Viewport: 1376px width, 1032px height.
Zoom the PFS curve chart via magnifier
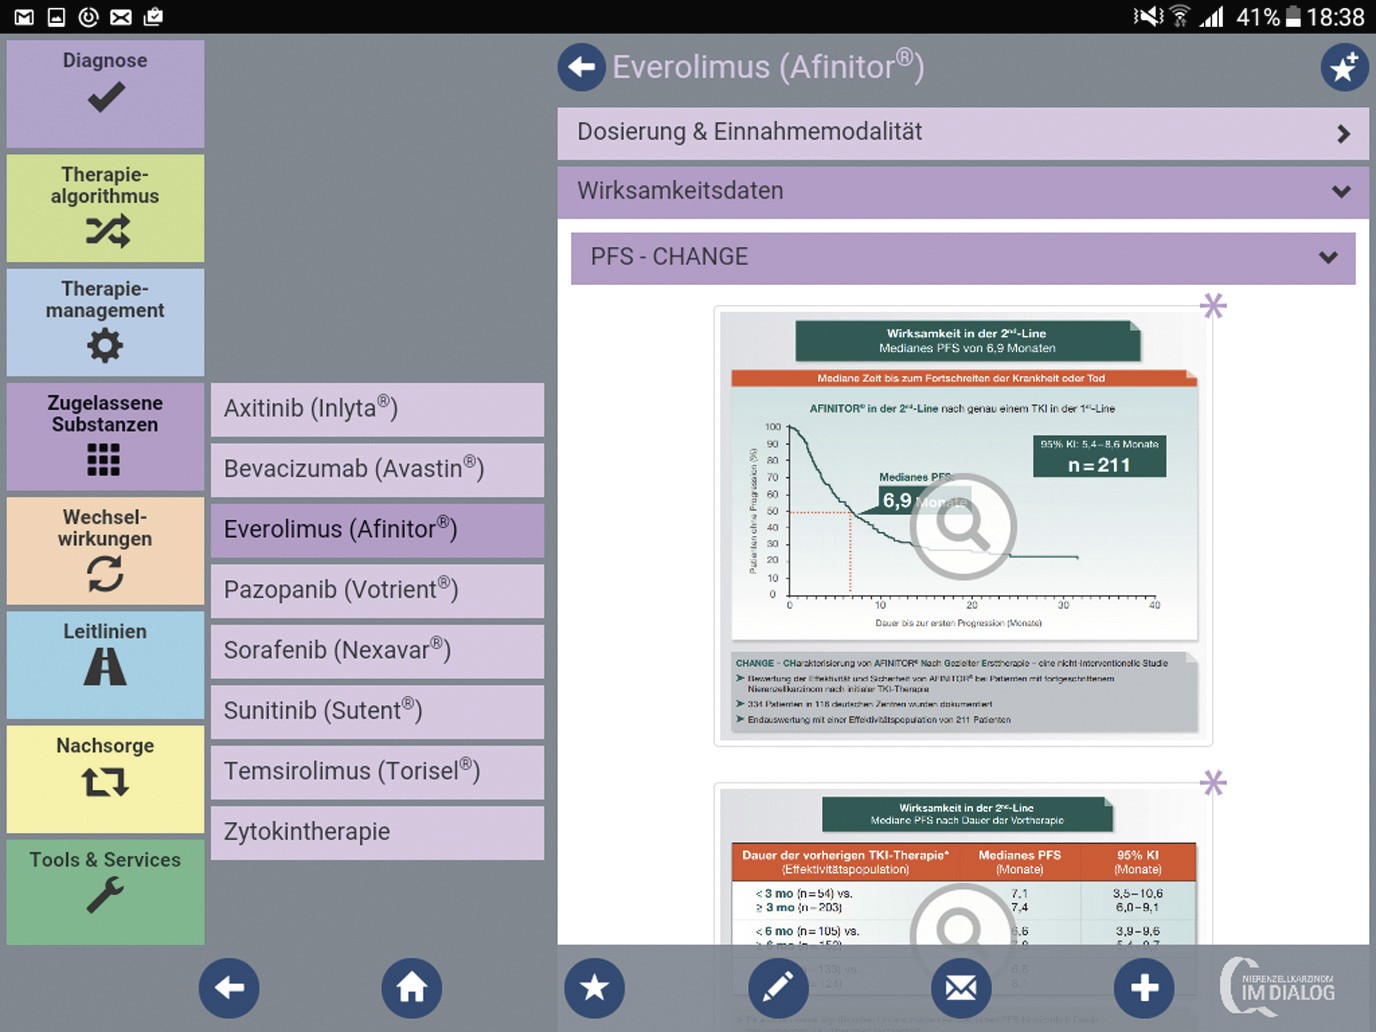[x=963, y=527]
